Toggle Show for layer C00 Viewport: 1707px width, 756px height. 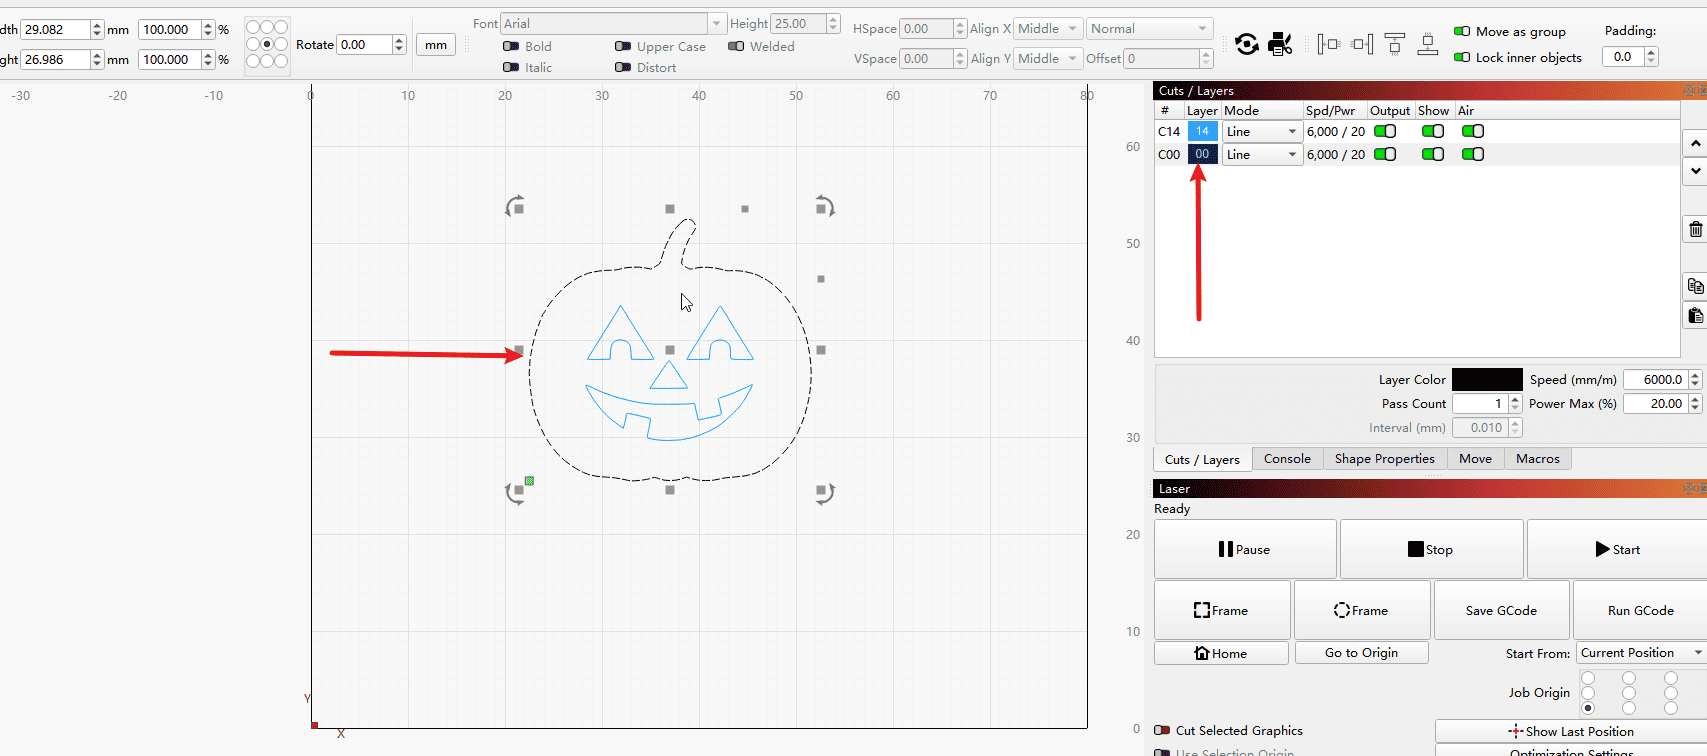[x=1433, y=154]
